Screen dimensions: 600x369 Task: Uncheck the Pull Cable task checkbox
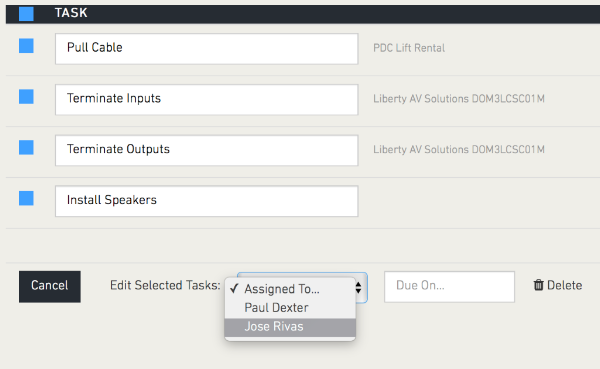[26, 46]
